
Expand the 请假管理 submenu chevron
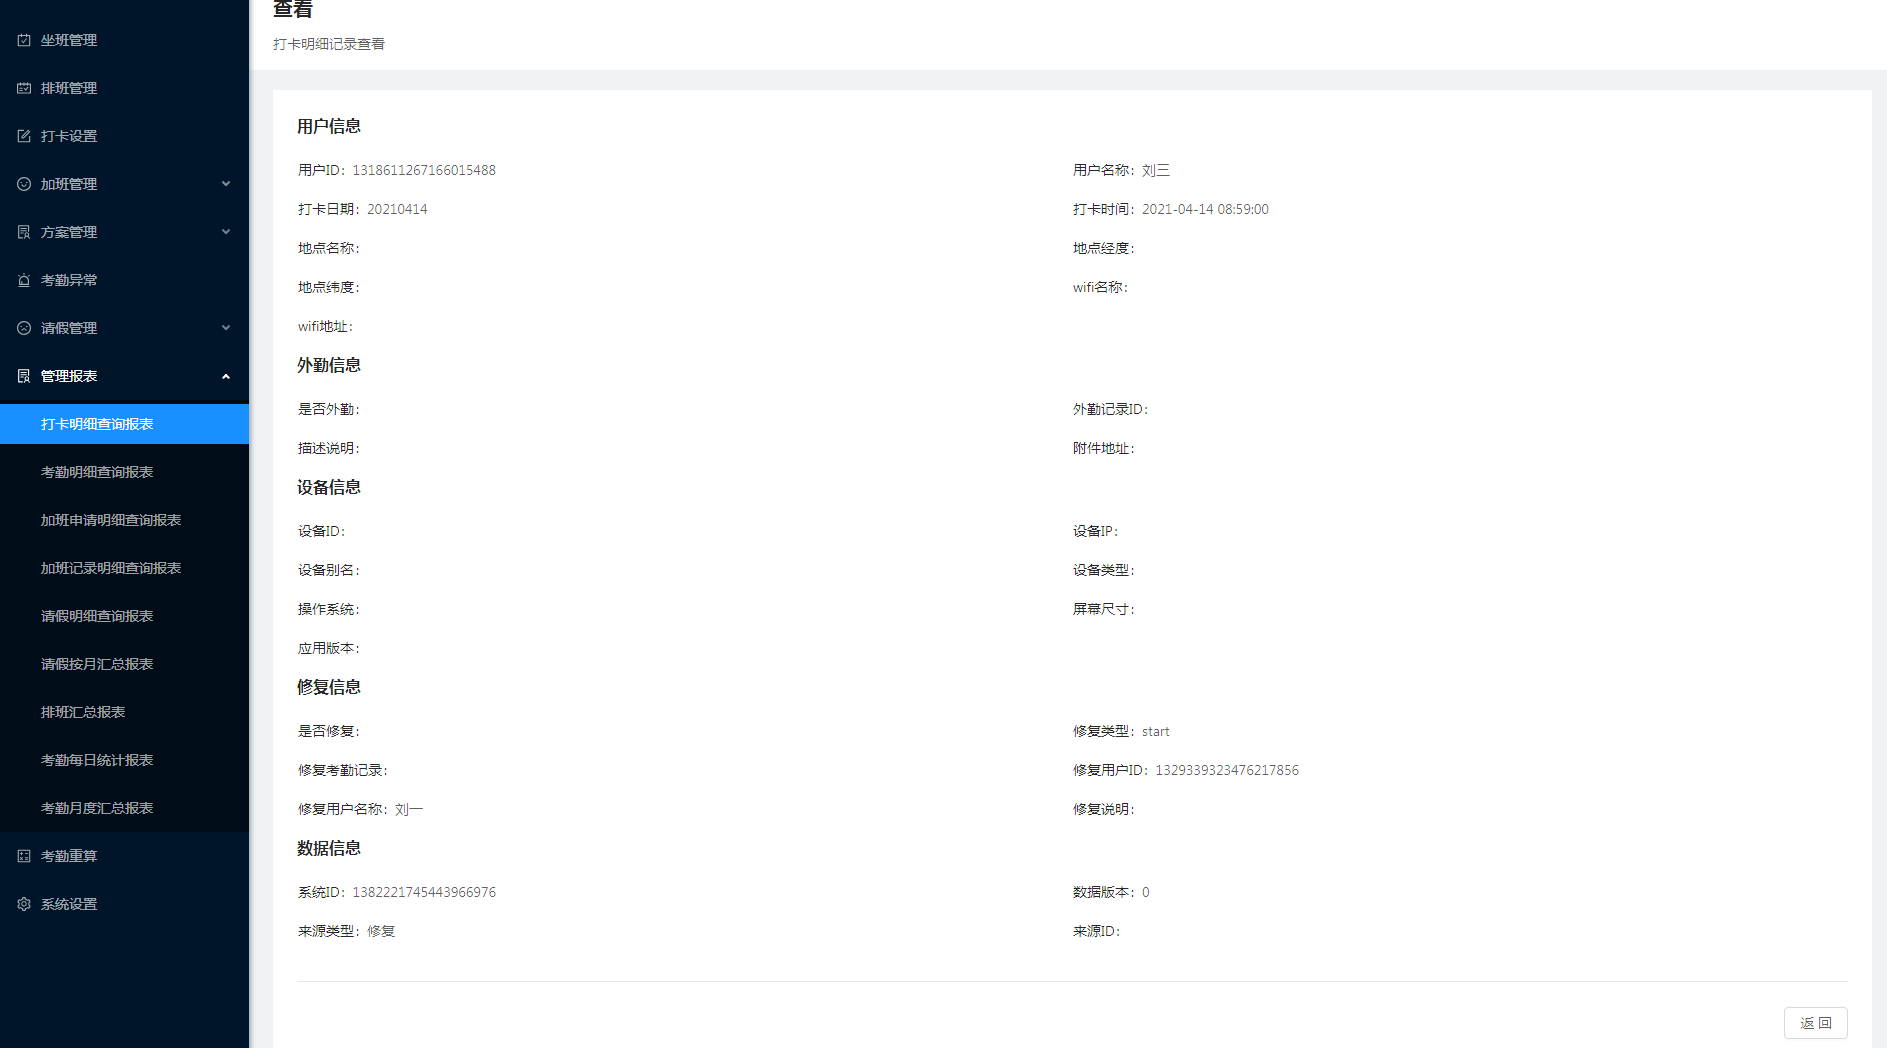[226, 328]
